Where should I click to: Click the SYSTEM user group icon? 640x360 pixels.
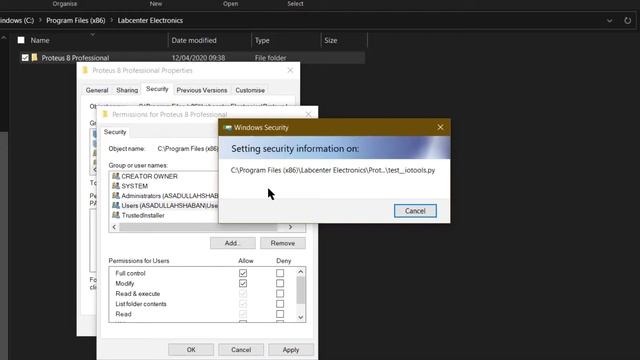116,186
